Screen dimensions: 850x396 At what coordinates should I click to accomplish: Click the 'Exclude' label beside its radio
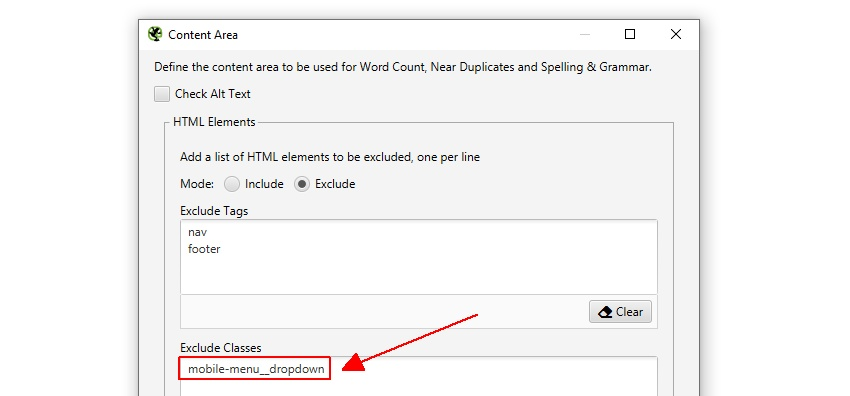(335, 184)
